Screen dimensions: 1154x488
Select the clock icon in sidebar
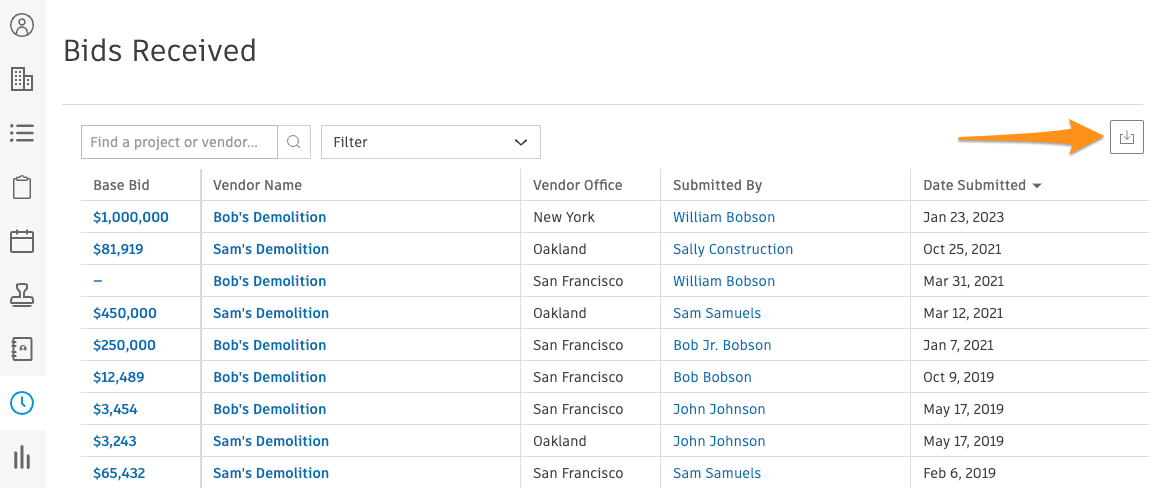(x=22, y=403)
